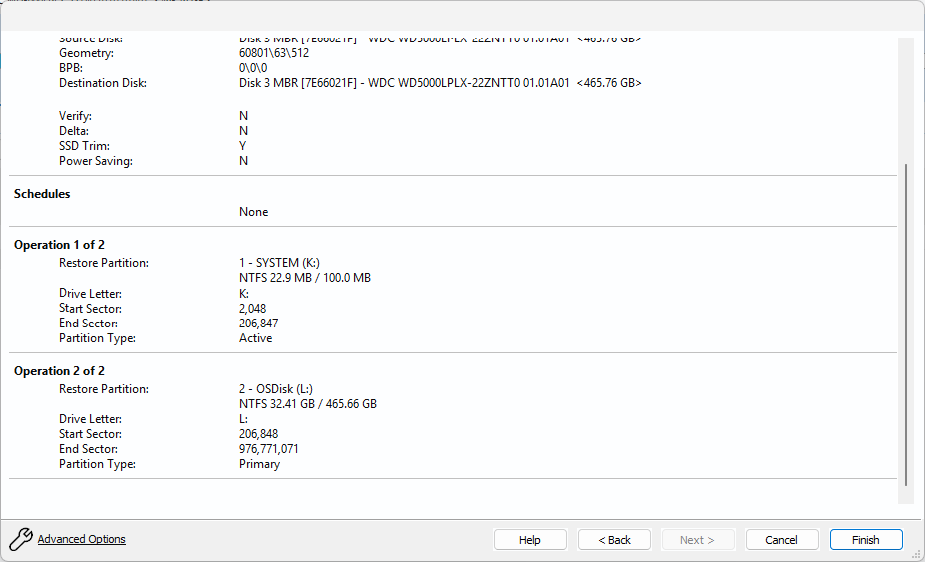This screenshot has height=562, width=925.
Task: Select the Schedules section heading
Action: pos(42,194)
